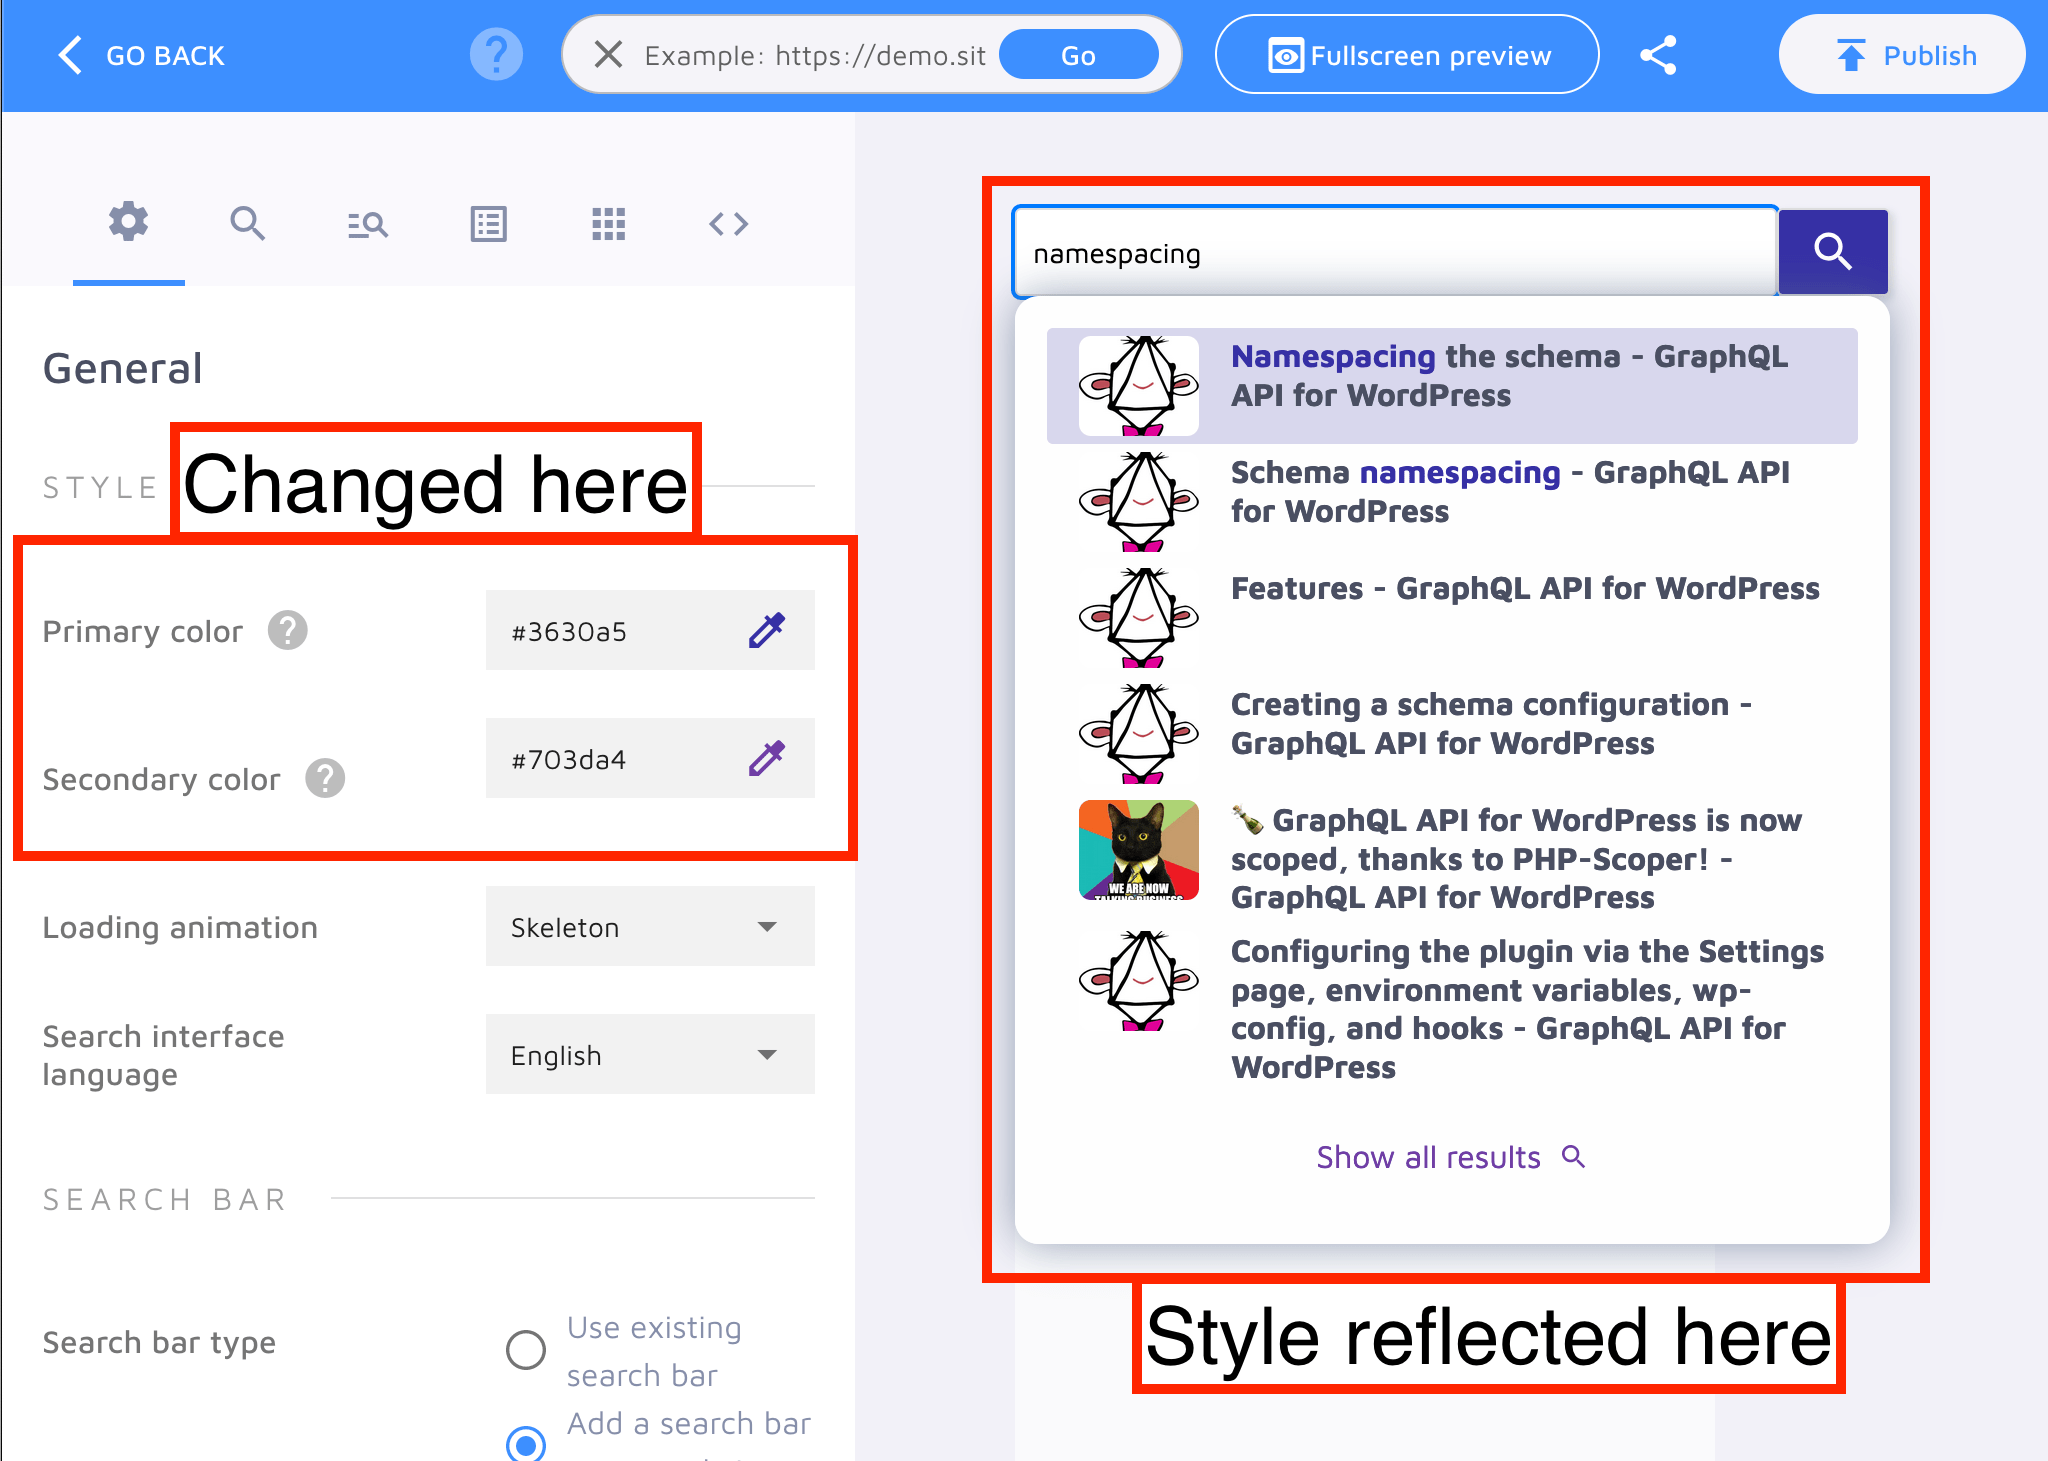Open the General settings gear tab
The height and width of the screenshot is (1461, 2048).
tap(128, 222)
